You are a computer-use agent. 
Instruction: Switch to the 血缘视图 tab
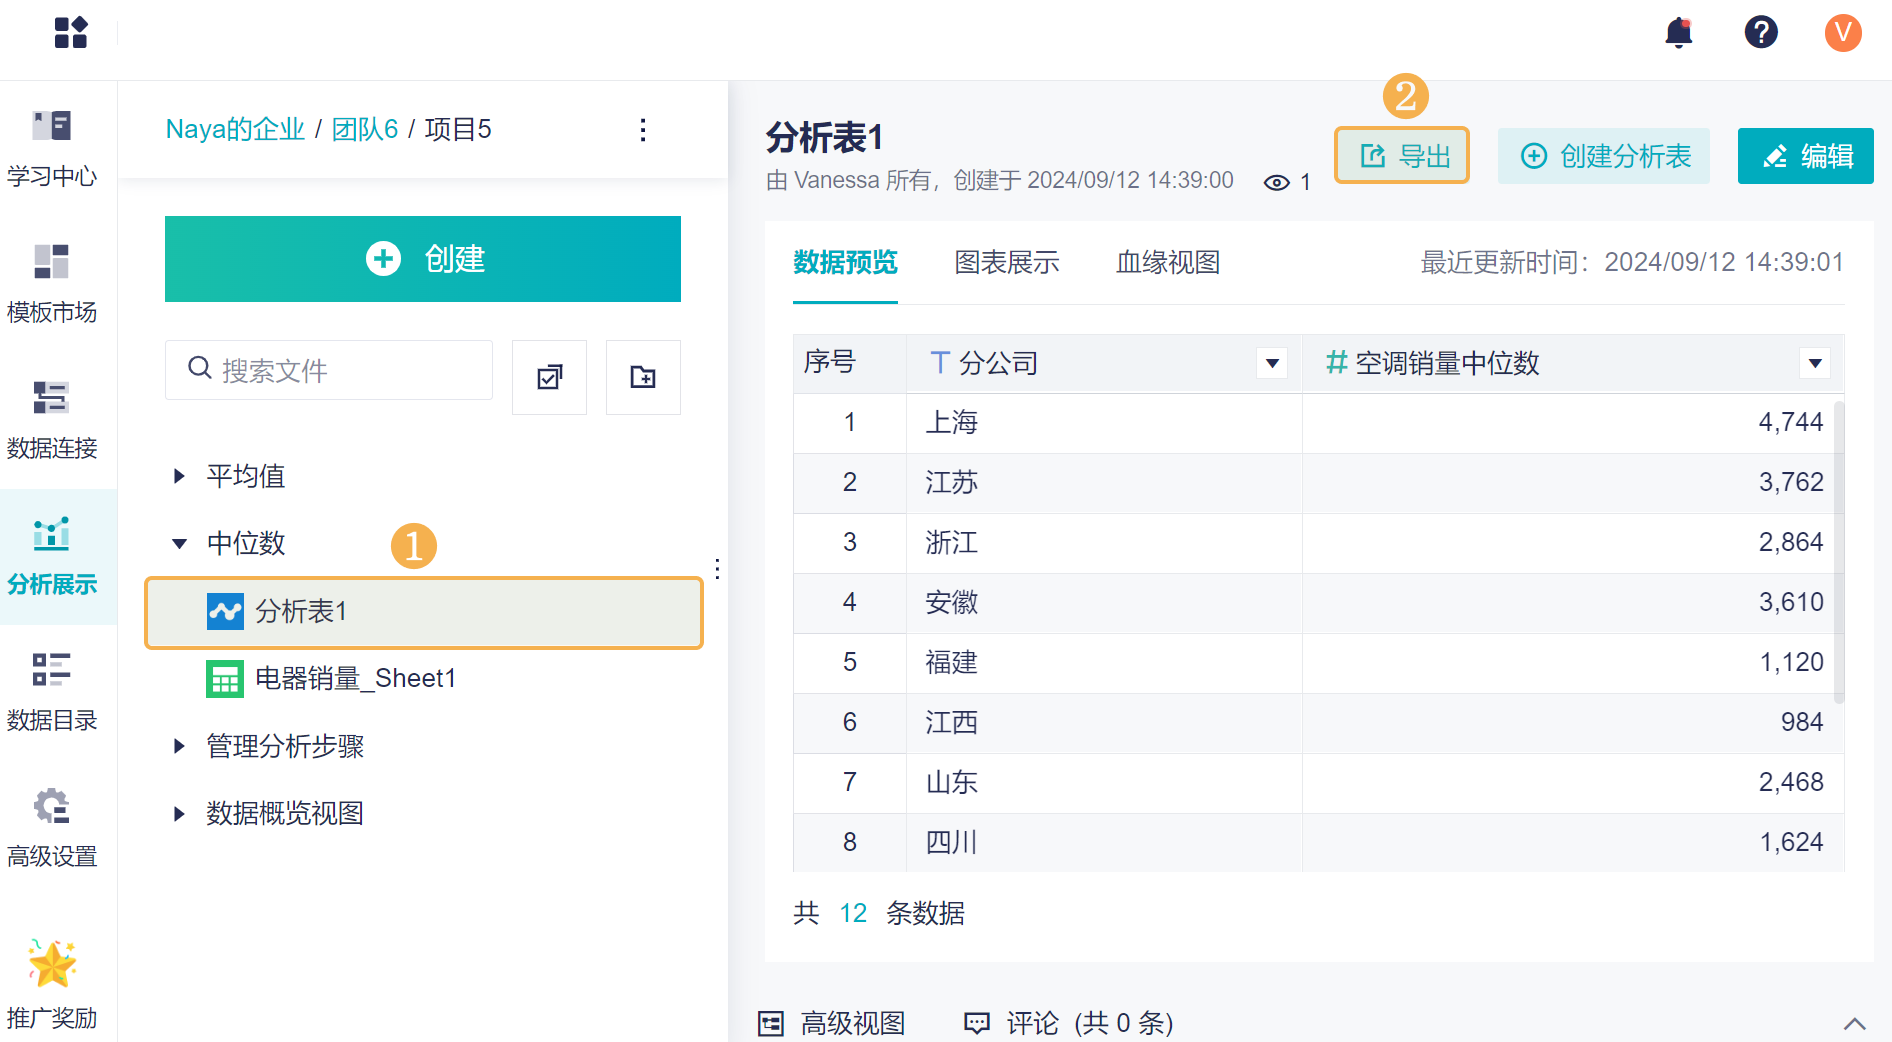[x=1167, y=263]
